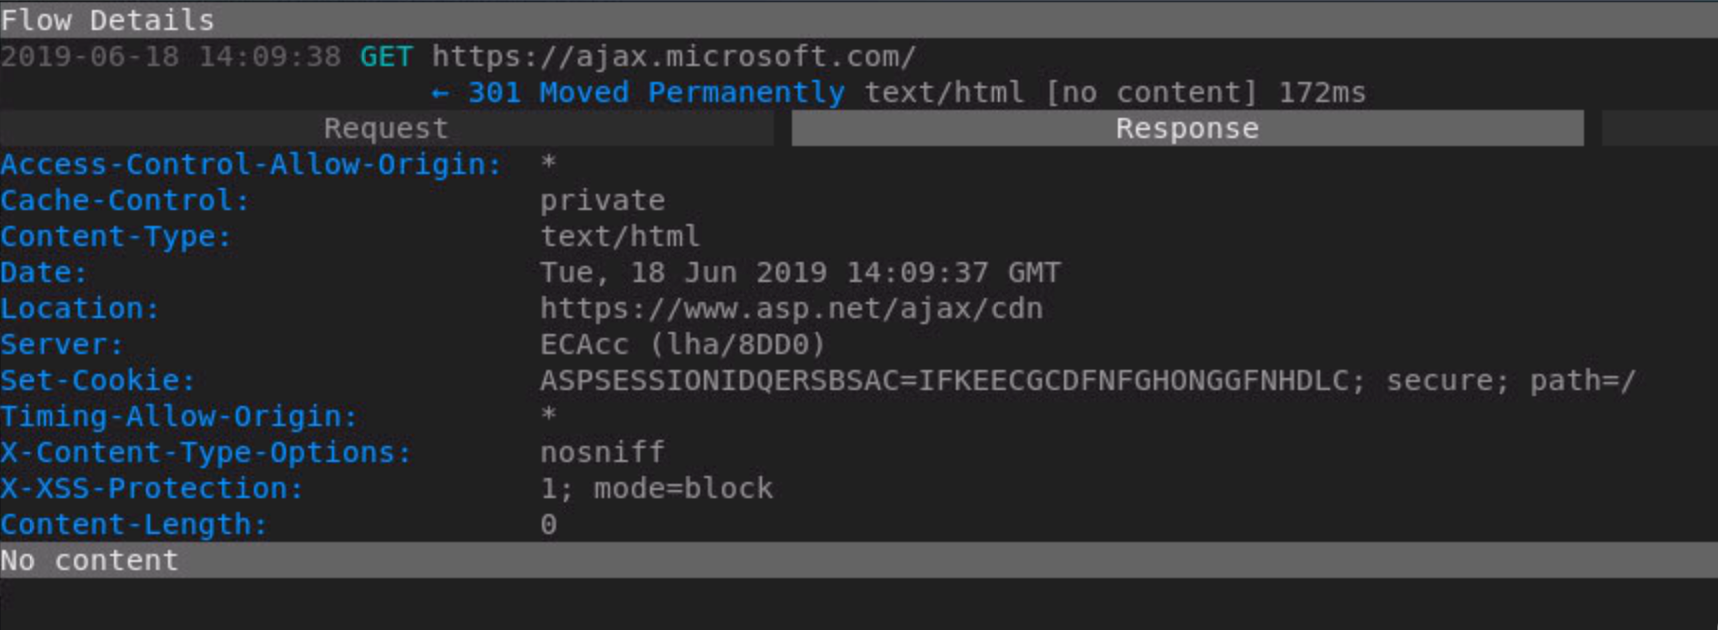Click the nosniff header value

point(602,453)
